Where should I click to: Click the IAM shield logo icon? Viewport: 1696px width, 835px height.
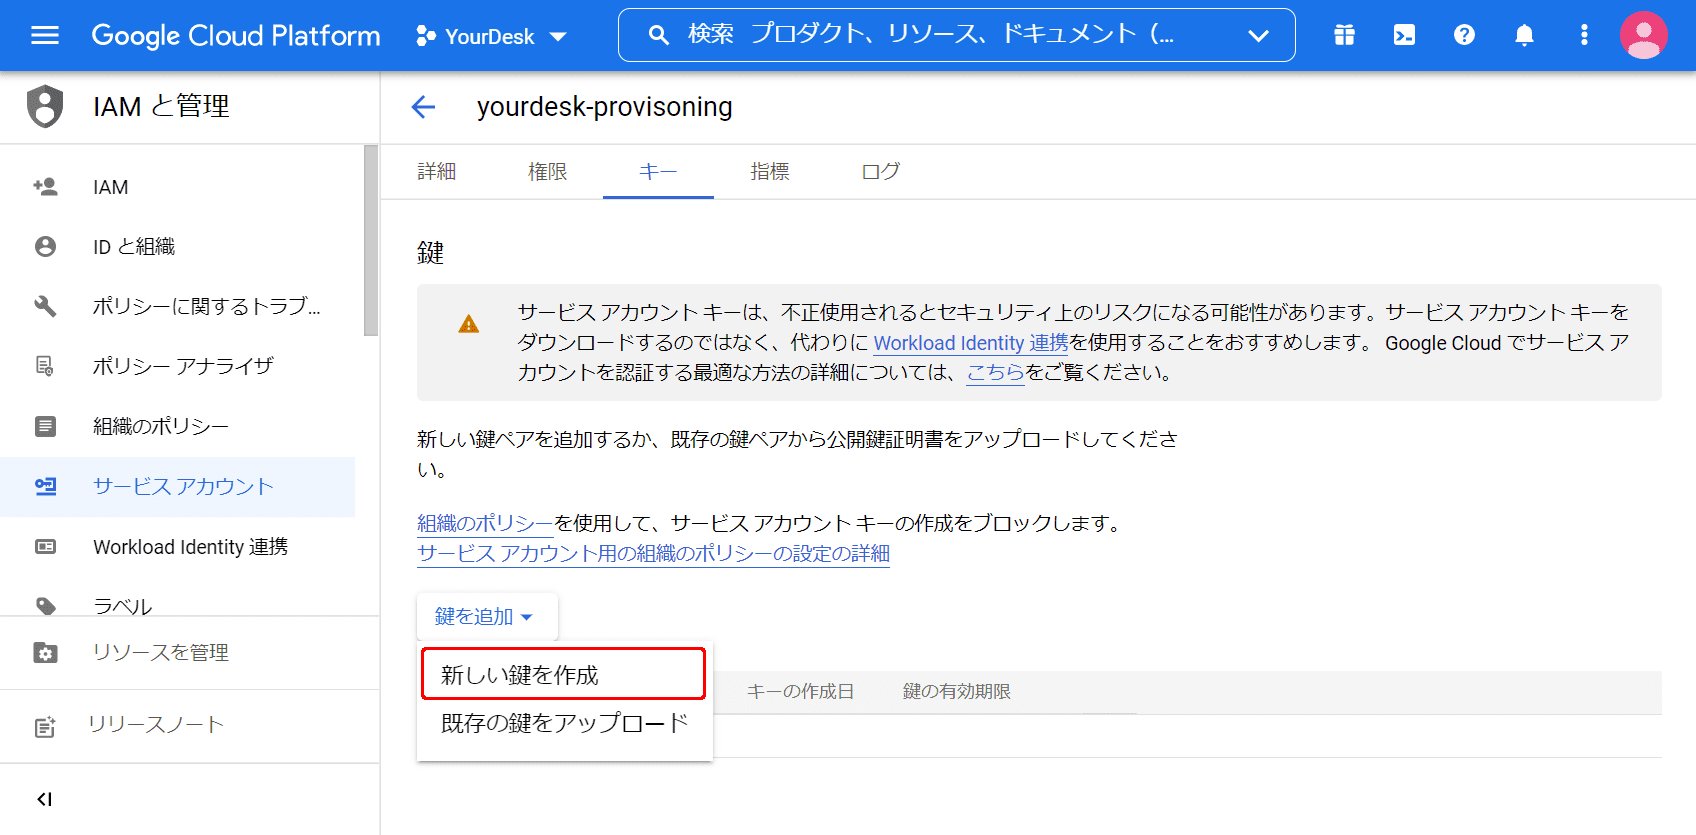45,106
